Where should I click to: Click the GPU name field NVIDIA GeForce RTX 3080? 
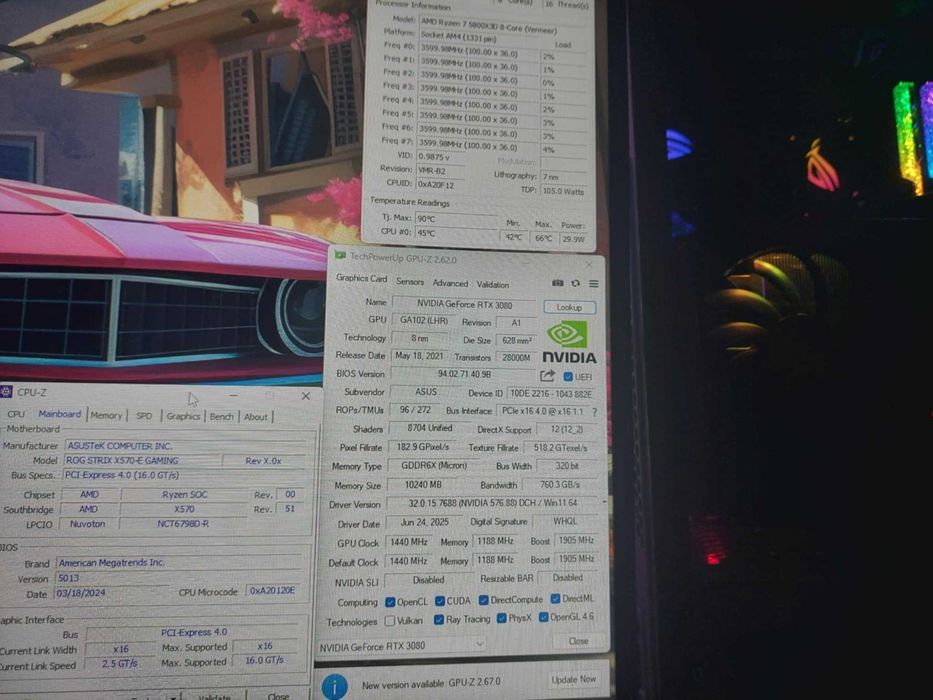(464, 304)
